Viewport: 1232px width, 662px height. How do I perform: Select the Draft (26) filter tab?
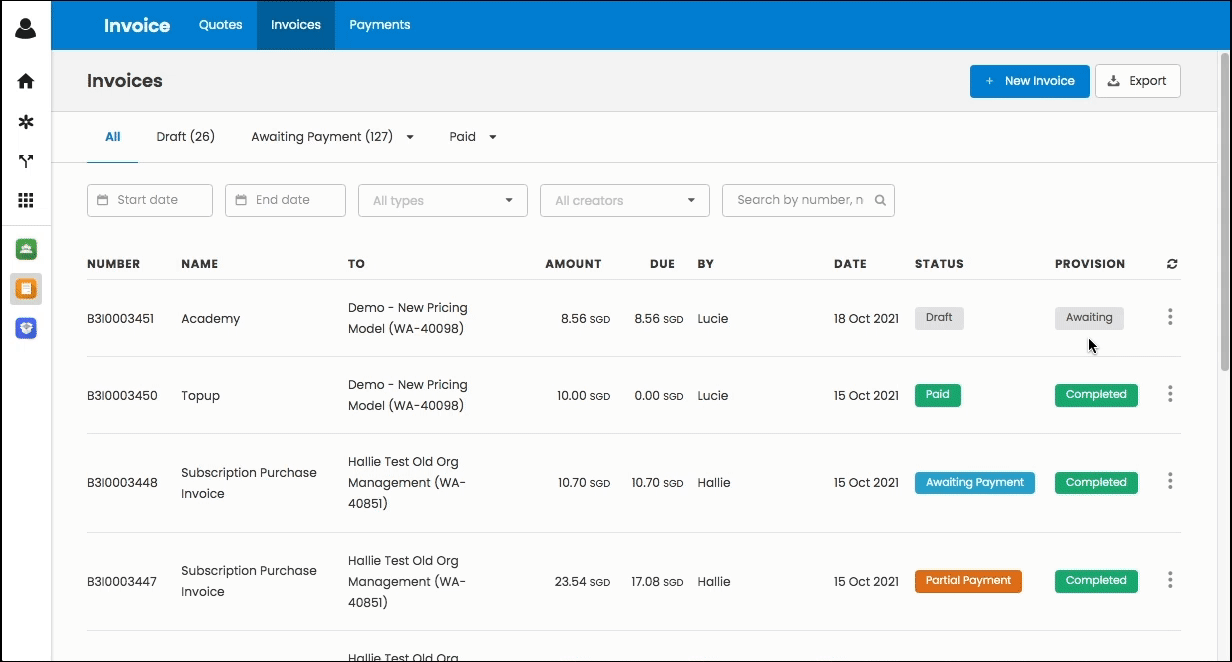click(186, 137)
